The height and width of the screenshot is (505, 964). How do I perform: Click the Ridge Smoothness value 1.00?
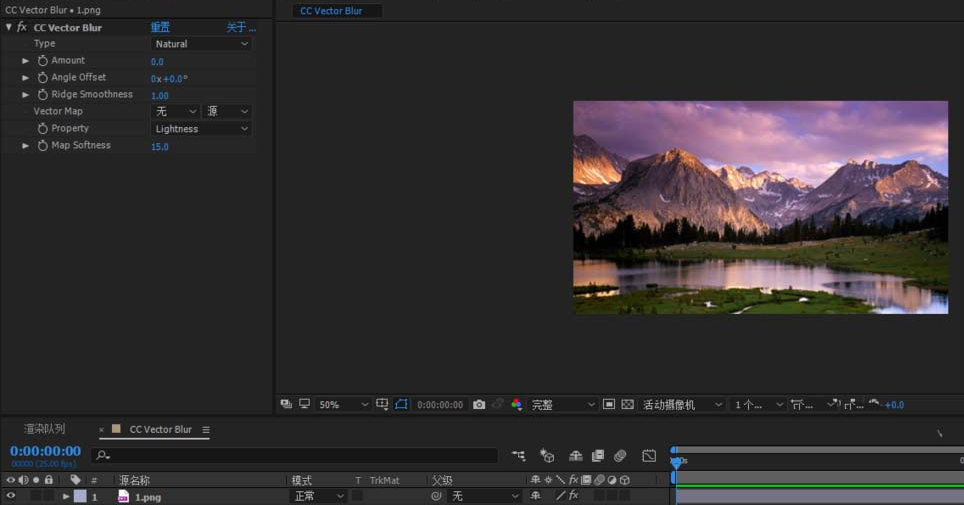160,95
